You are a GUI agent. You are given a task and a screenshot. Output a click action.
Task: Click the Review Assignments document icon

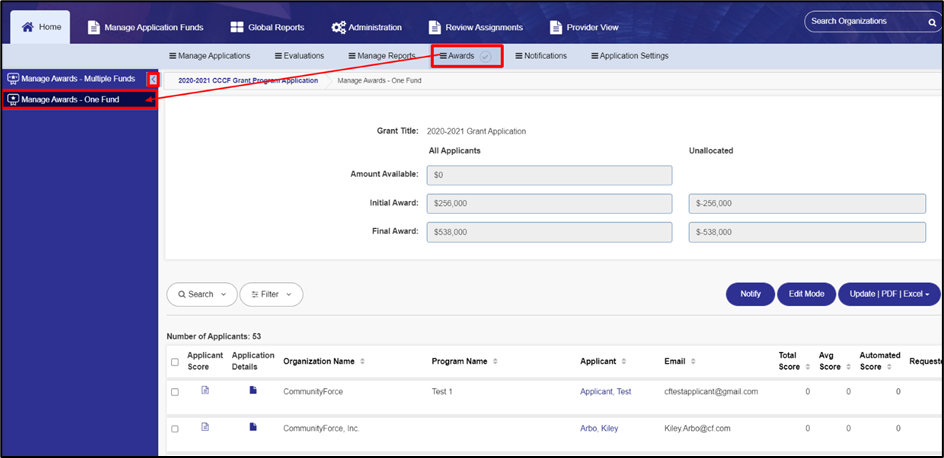click(435, 27)
